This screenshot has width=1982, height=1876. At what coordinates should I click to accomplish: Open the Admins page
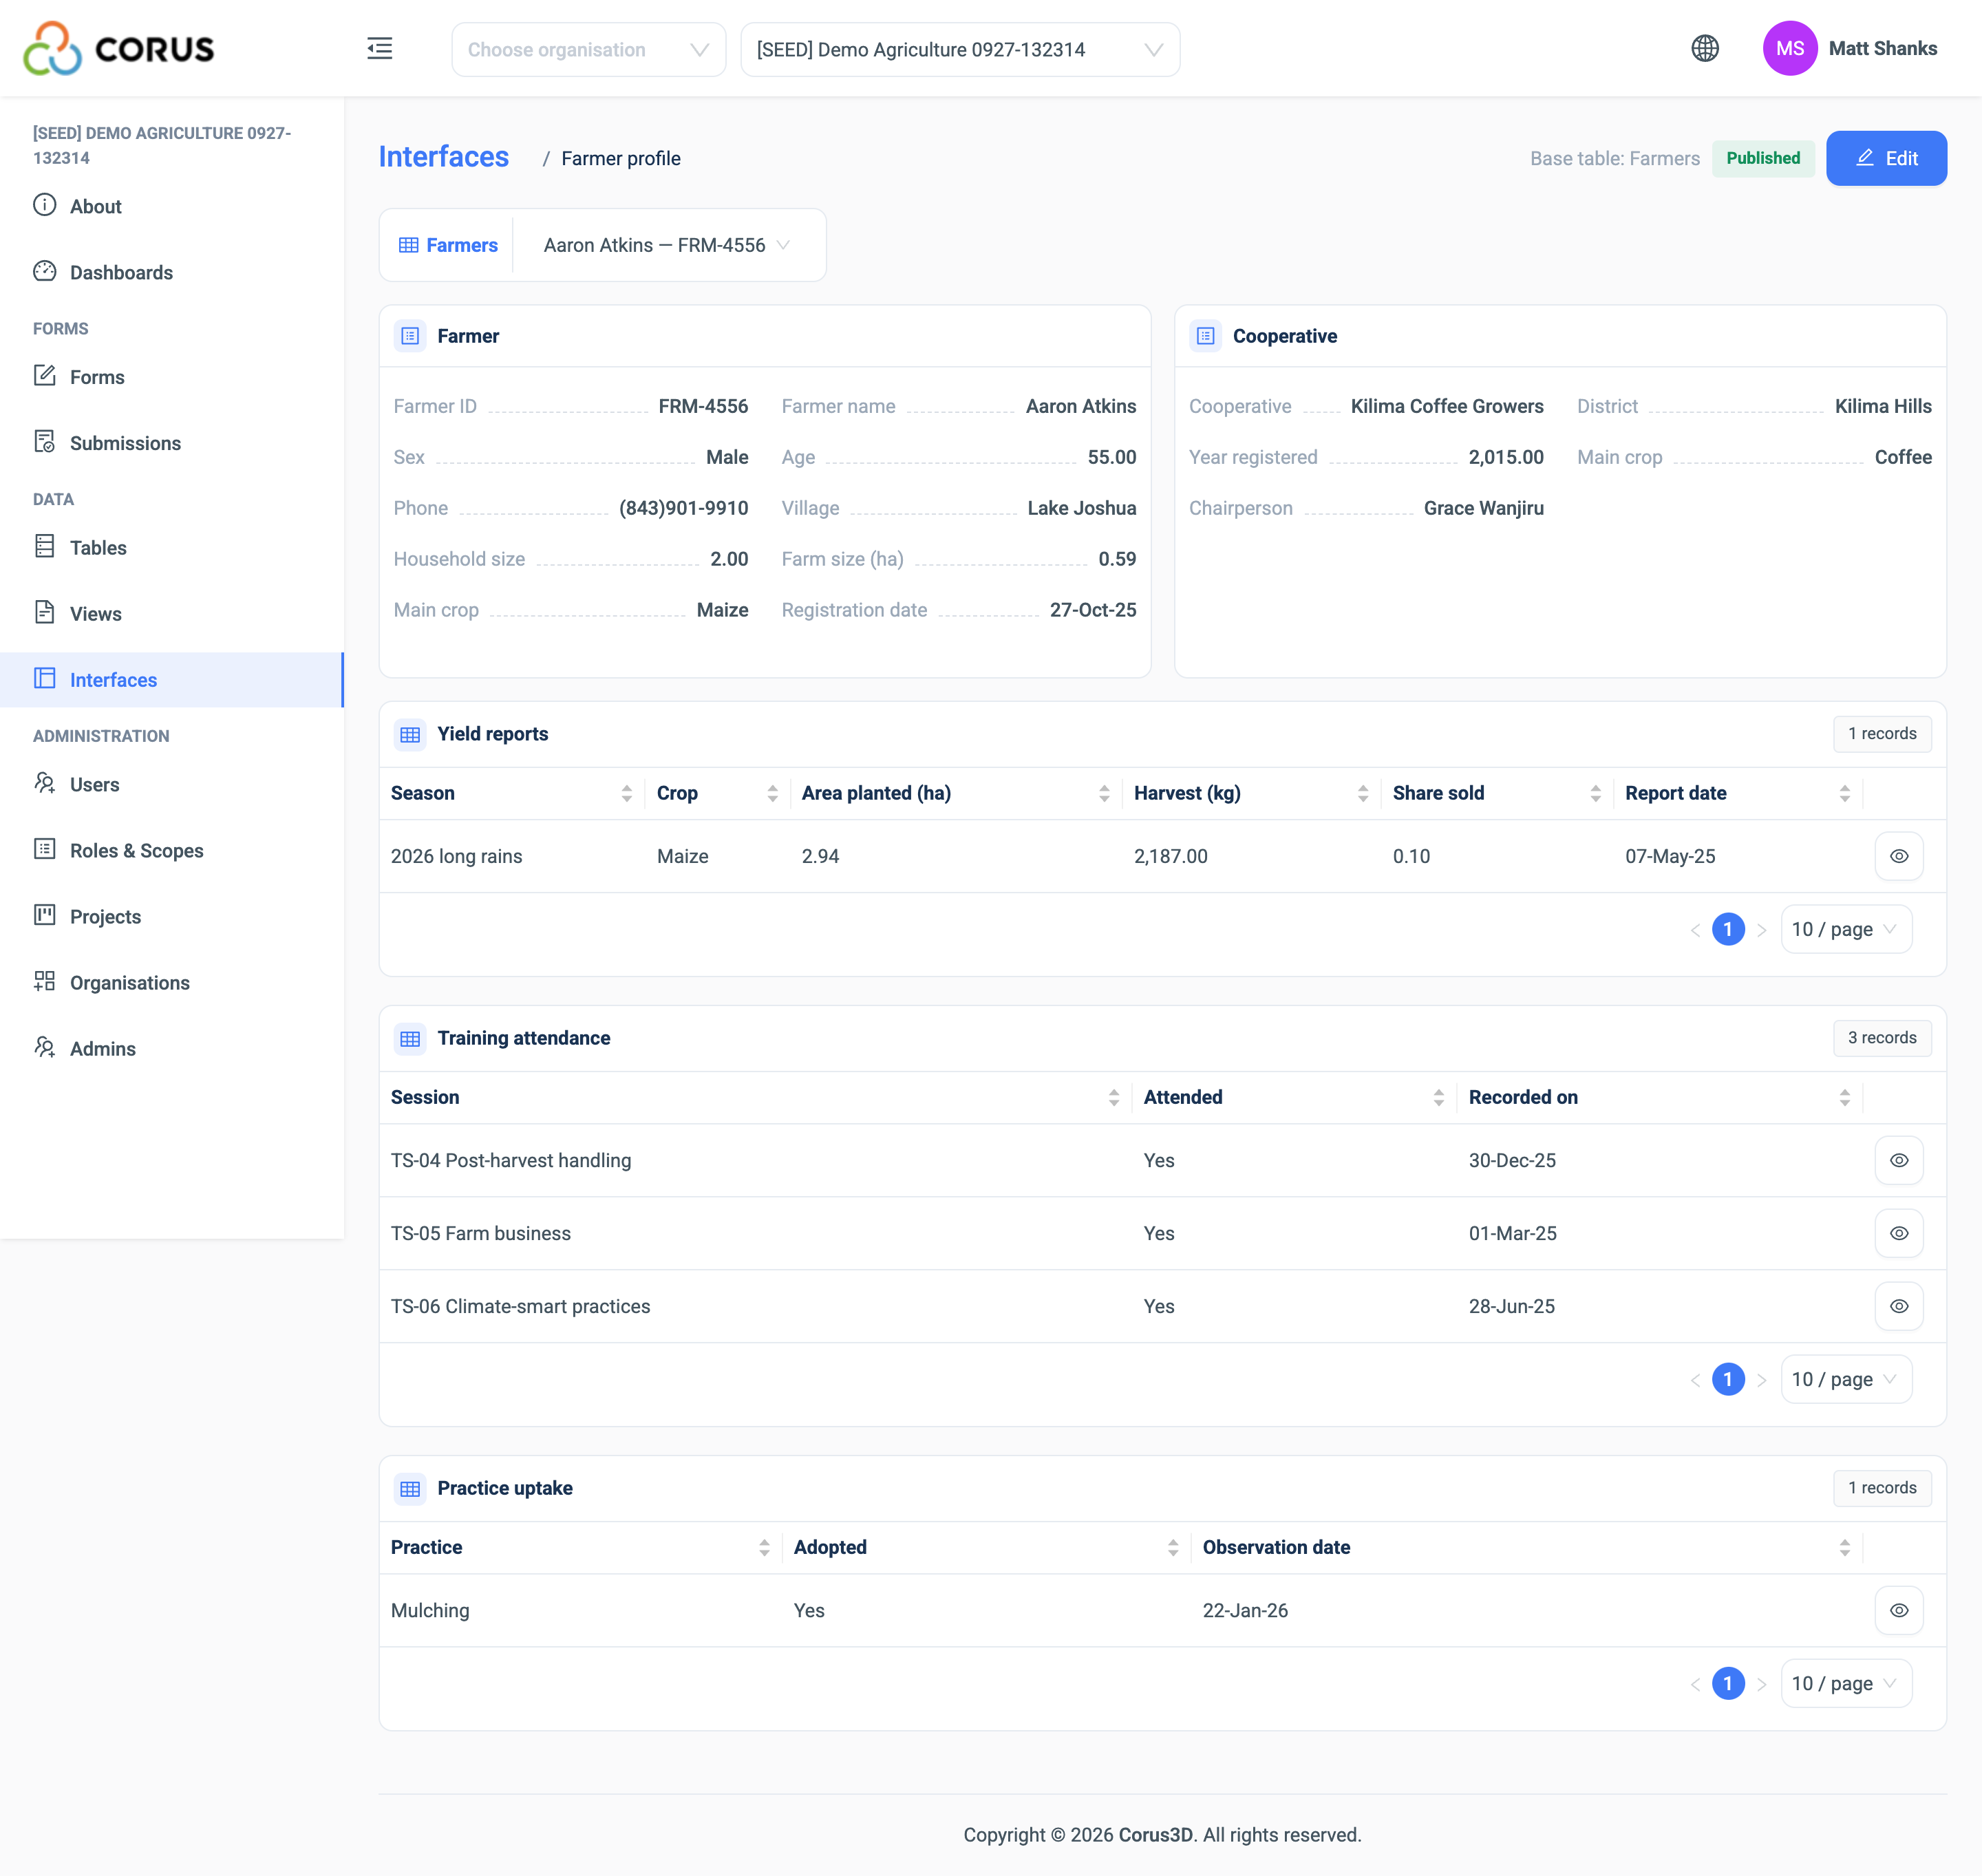(x=172, y=1049)
